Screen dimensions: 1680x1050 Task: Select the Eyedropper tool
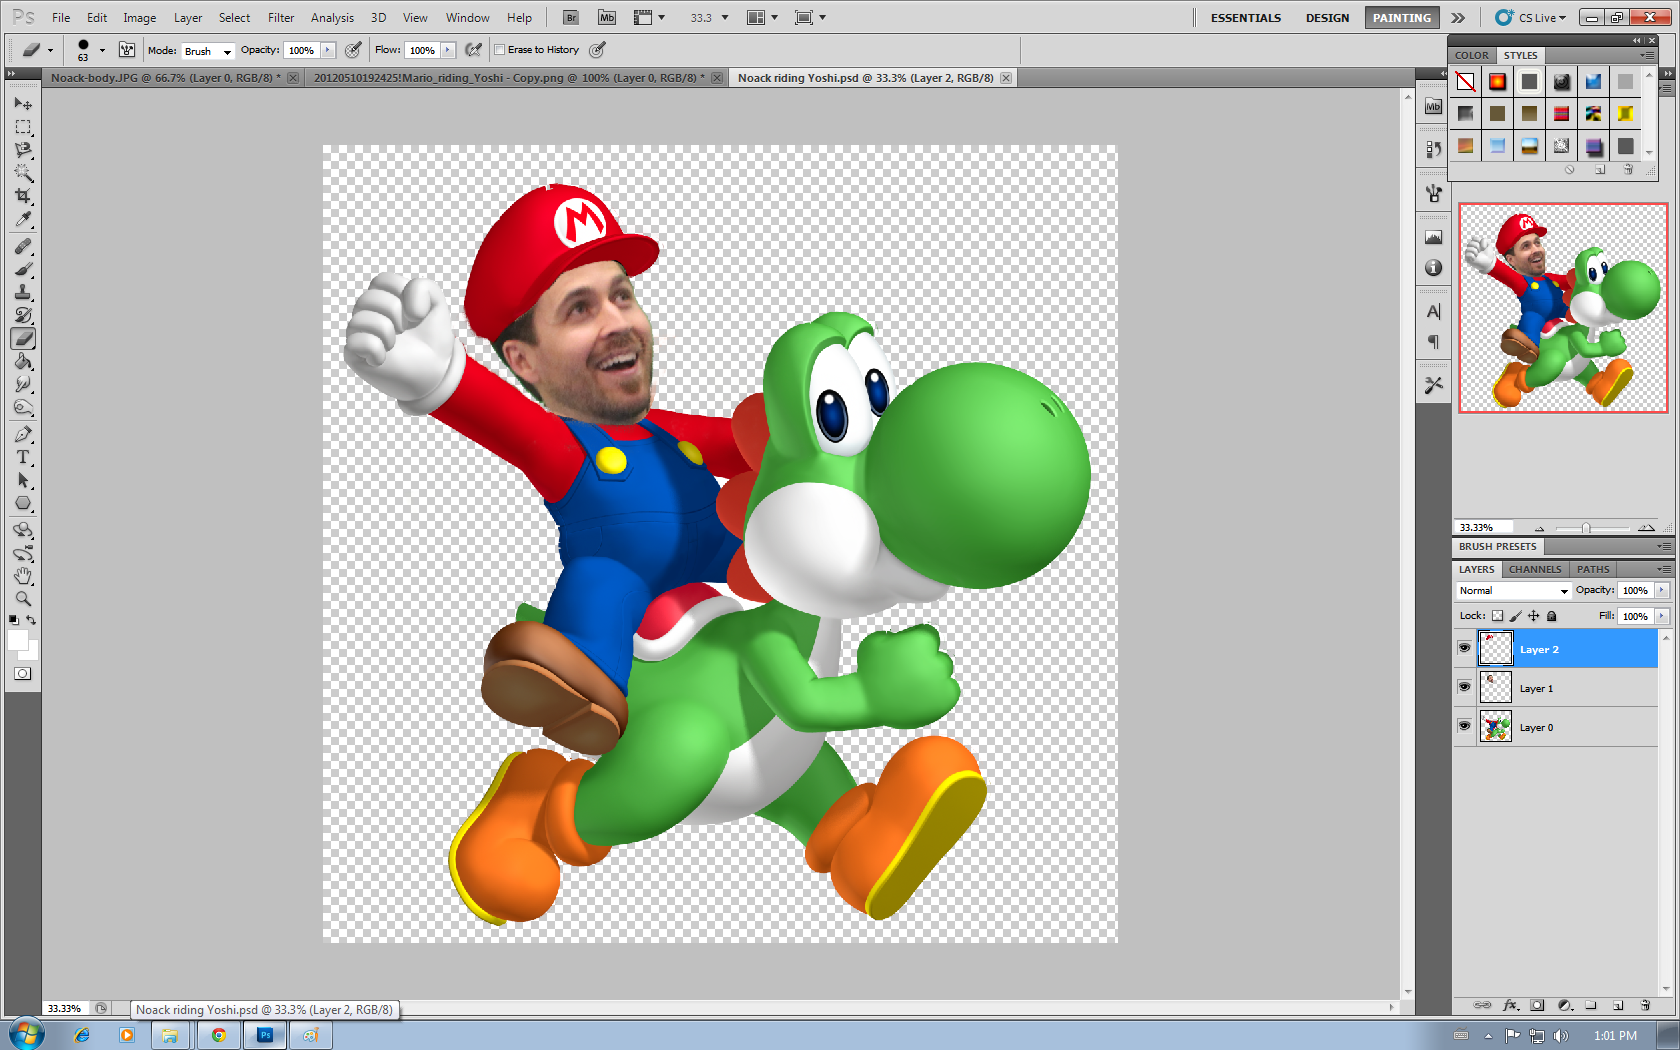coord(23,220)
